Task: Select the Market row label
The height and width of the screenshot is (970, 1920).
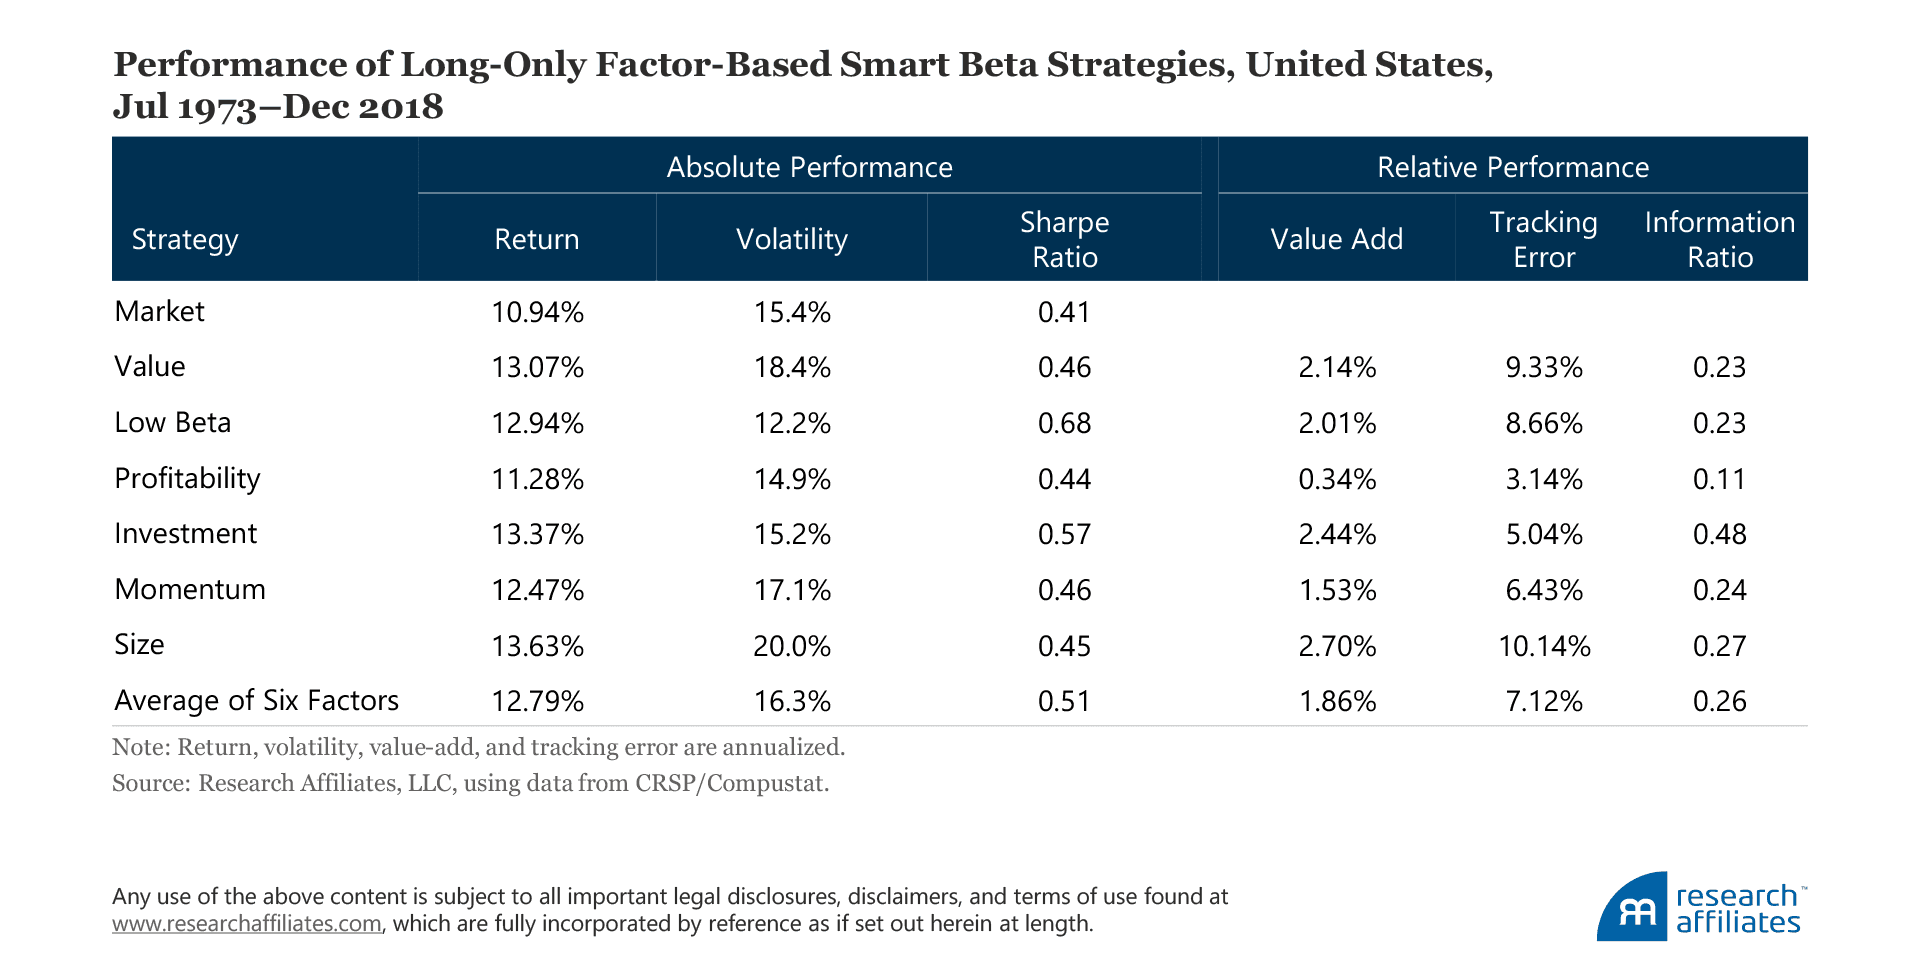Action: pos(159,312)
